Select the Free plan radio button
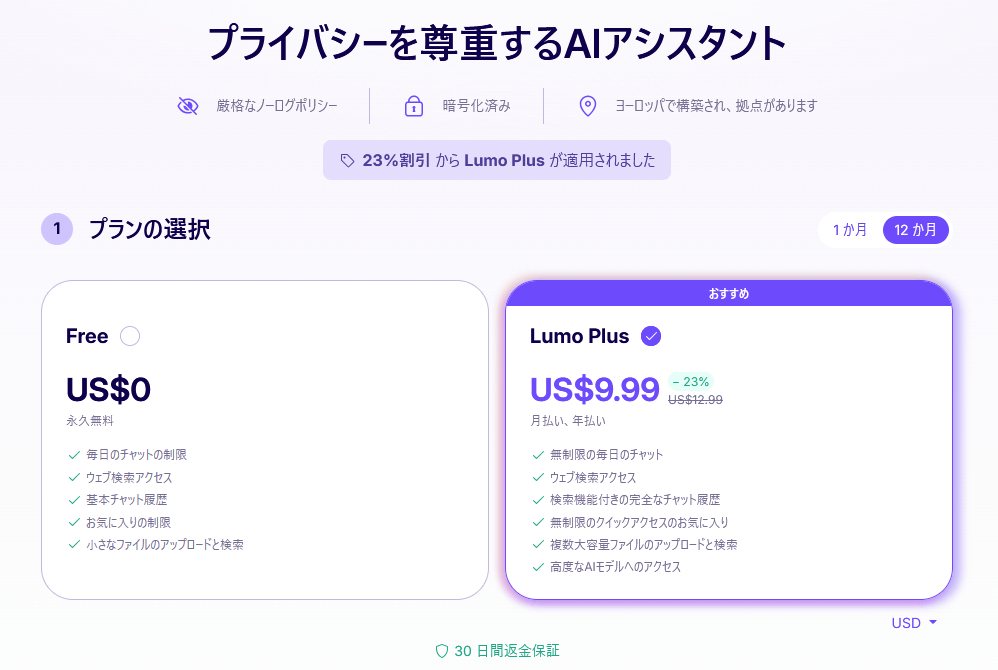Image resolution: width=998 pixels, height=670 pixels. click(130, 336)
